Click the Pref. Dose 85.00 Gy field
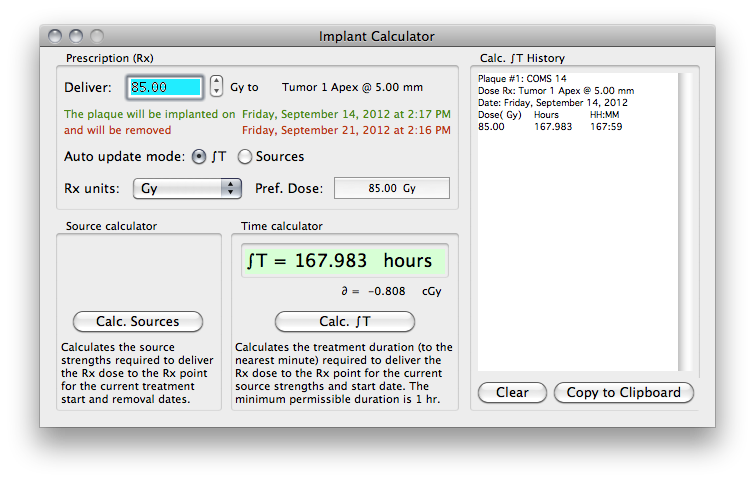The image size is (755, 482). tap(392, 188)
